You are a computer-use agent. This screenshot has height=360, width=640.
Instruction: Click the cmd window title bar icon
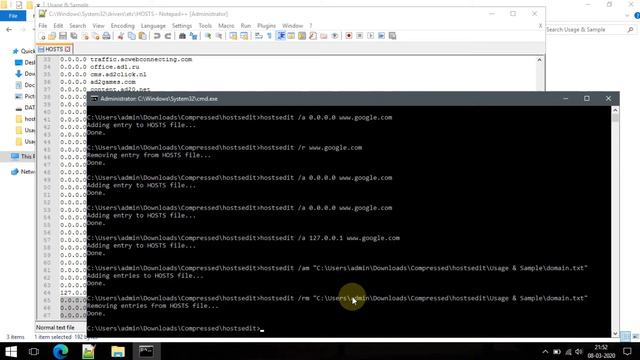tap(94, 99)
